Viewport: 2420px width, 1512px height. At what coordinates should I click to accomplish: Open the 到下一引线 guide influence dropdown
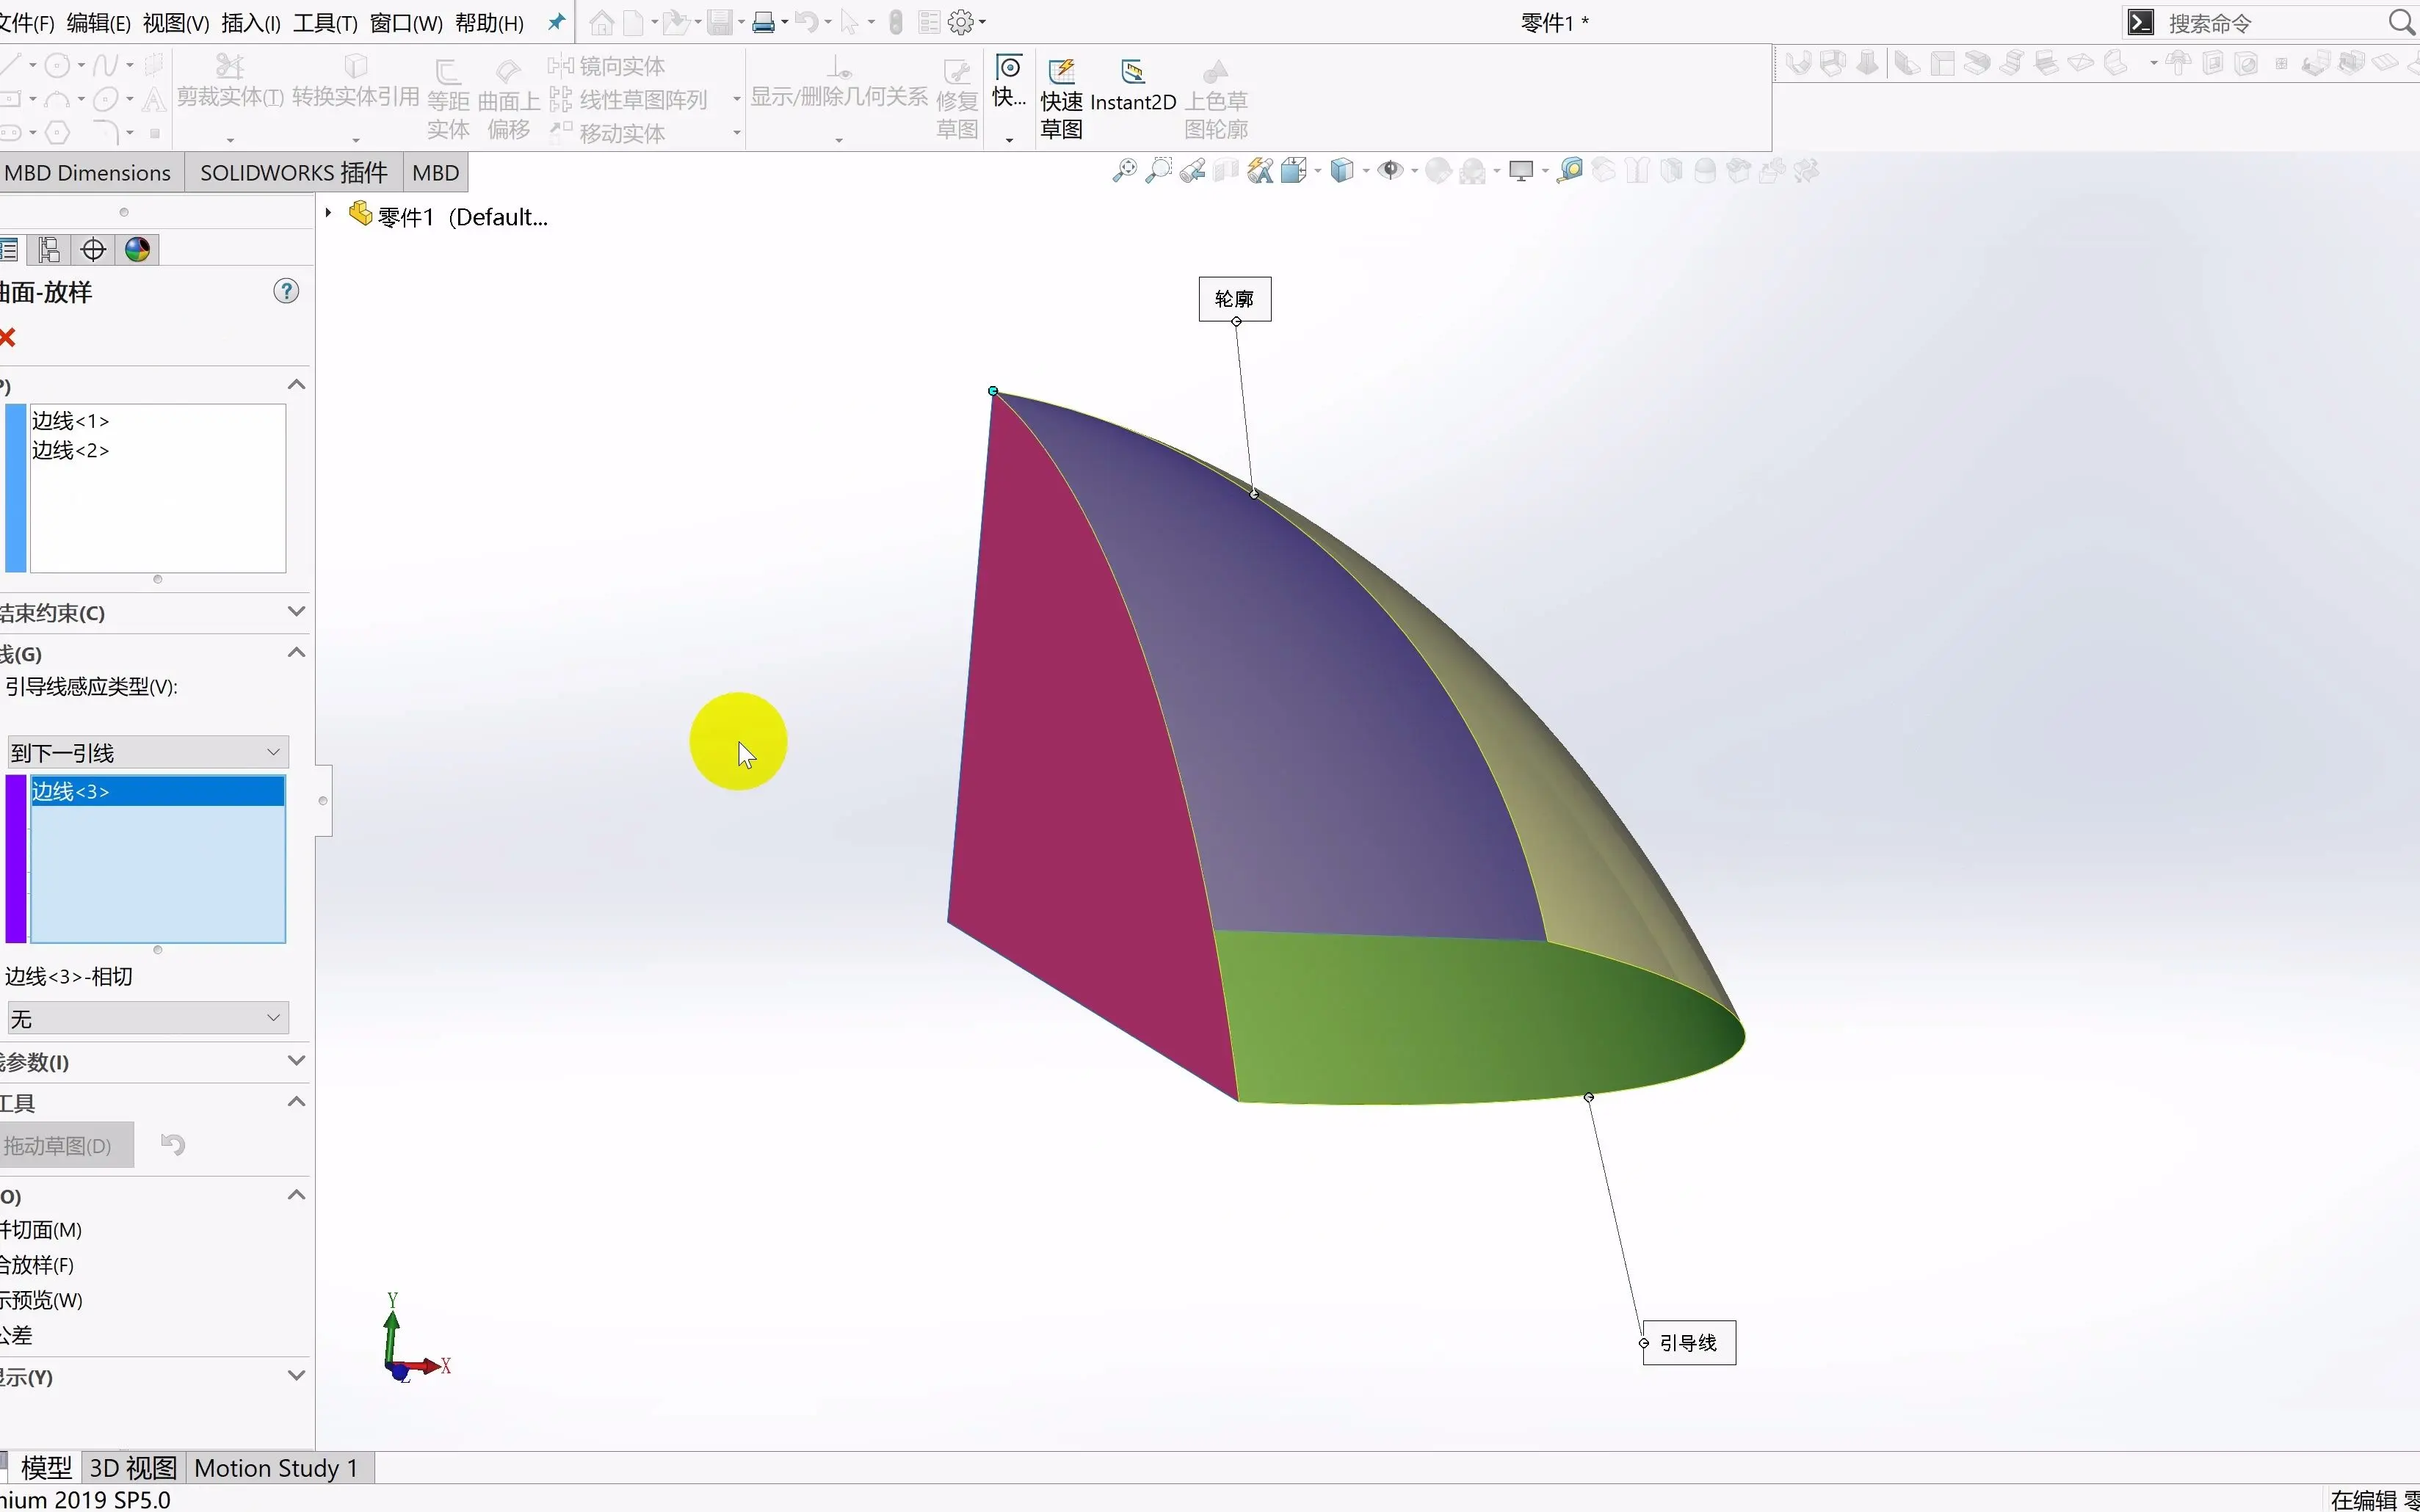pos(148,752)
